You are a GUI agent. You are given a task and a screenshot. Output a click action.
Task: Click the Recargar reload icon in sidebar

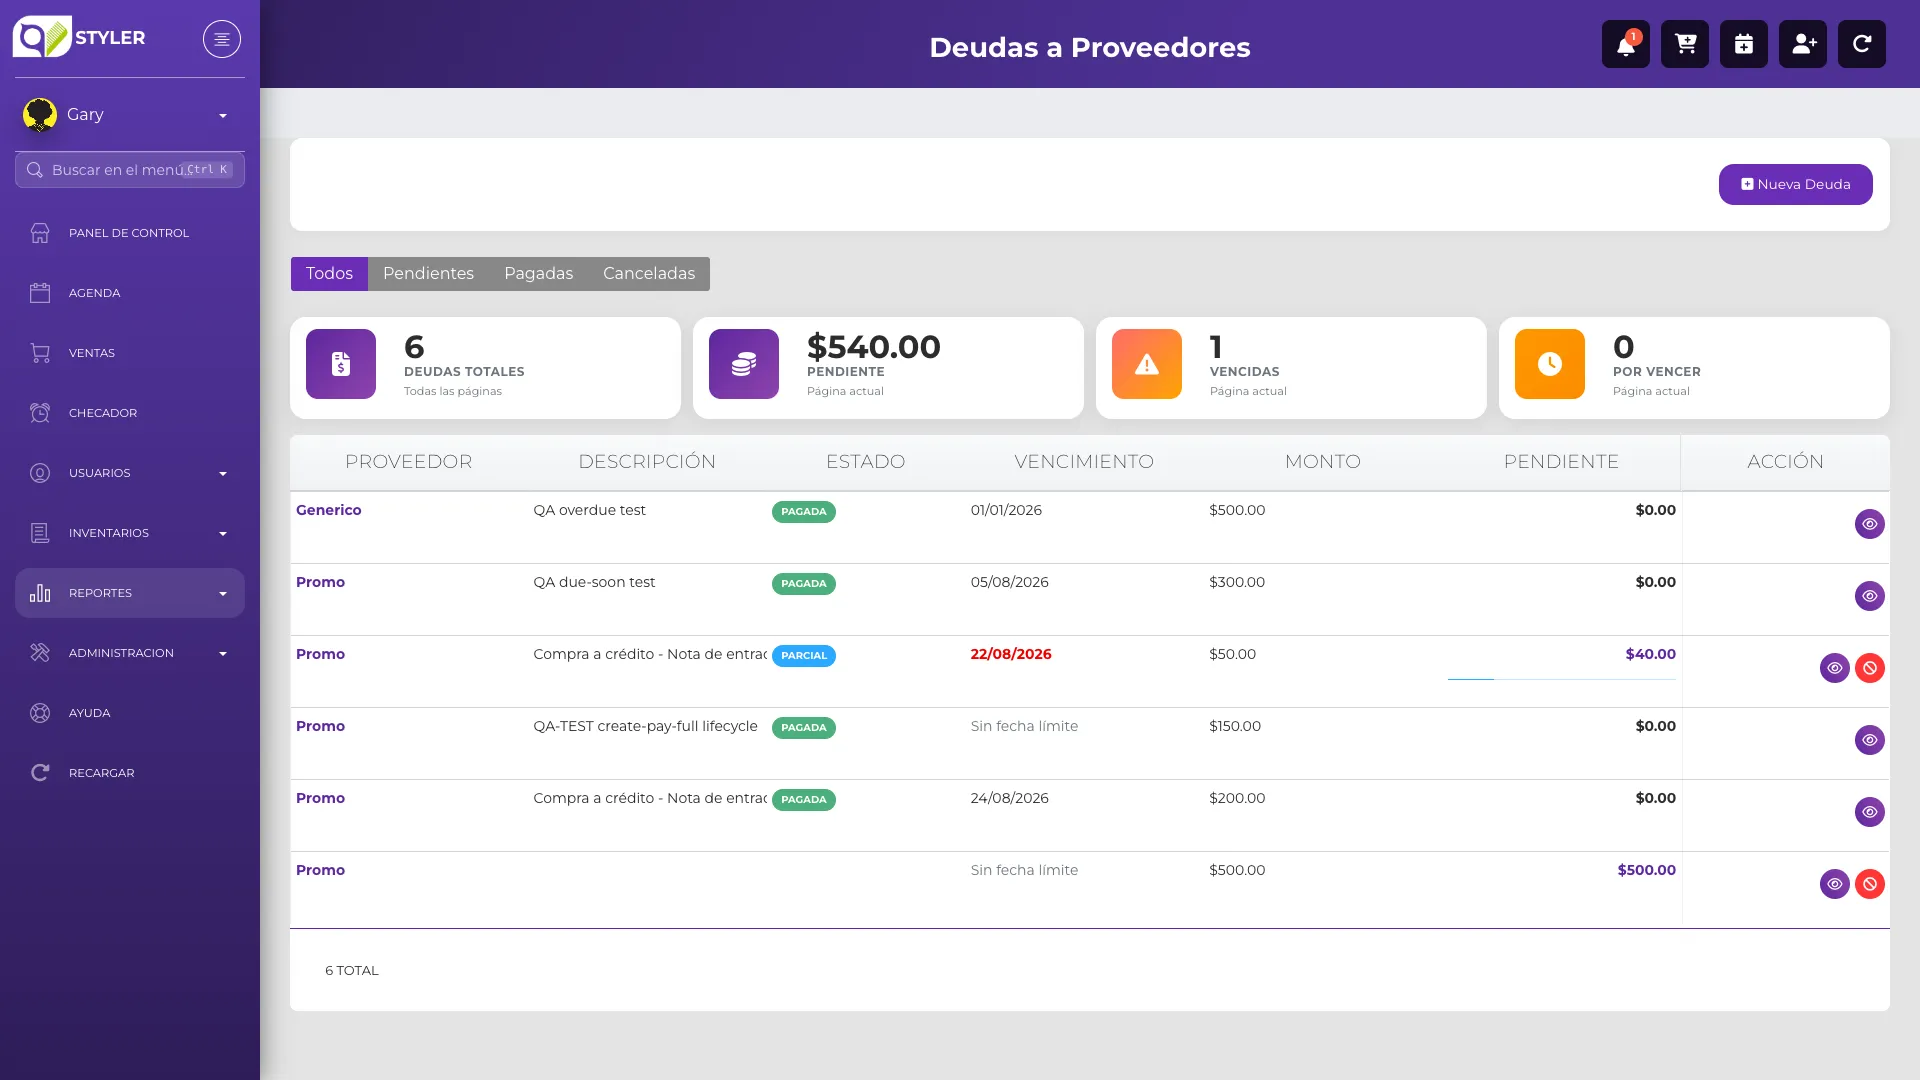pyautogui.click(x=40, y=773)
